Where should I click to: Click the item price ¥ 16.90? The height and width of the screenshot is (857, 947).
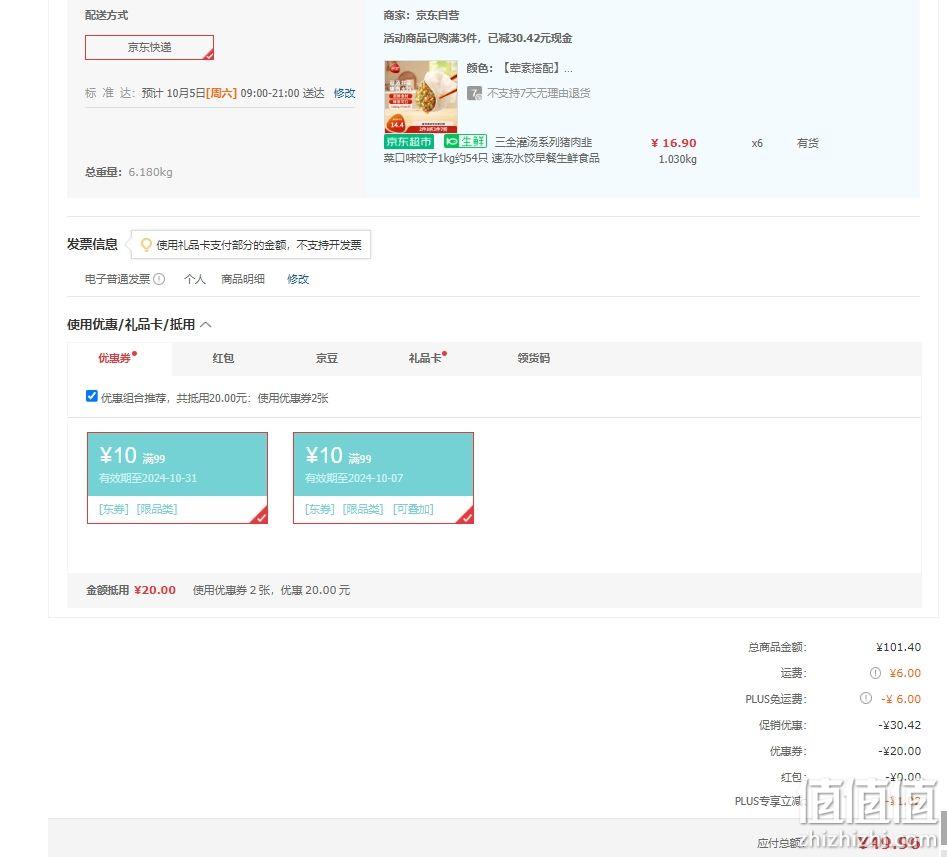click(673, 143)
